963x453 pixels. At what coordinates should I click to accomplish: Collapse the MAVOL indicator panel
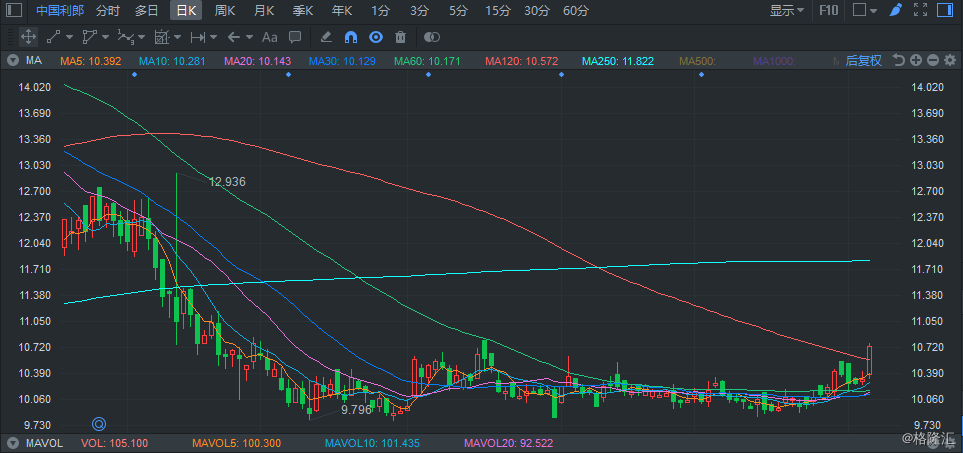pos(12,443)
